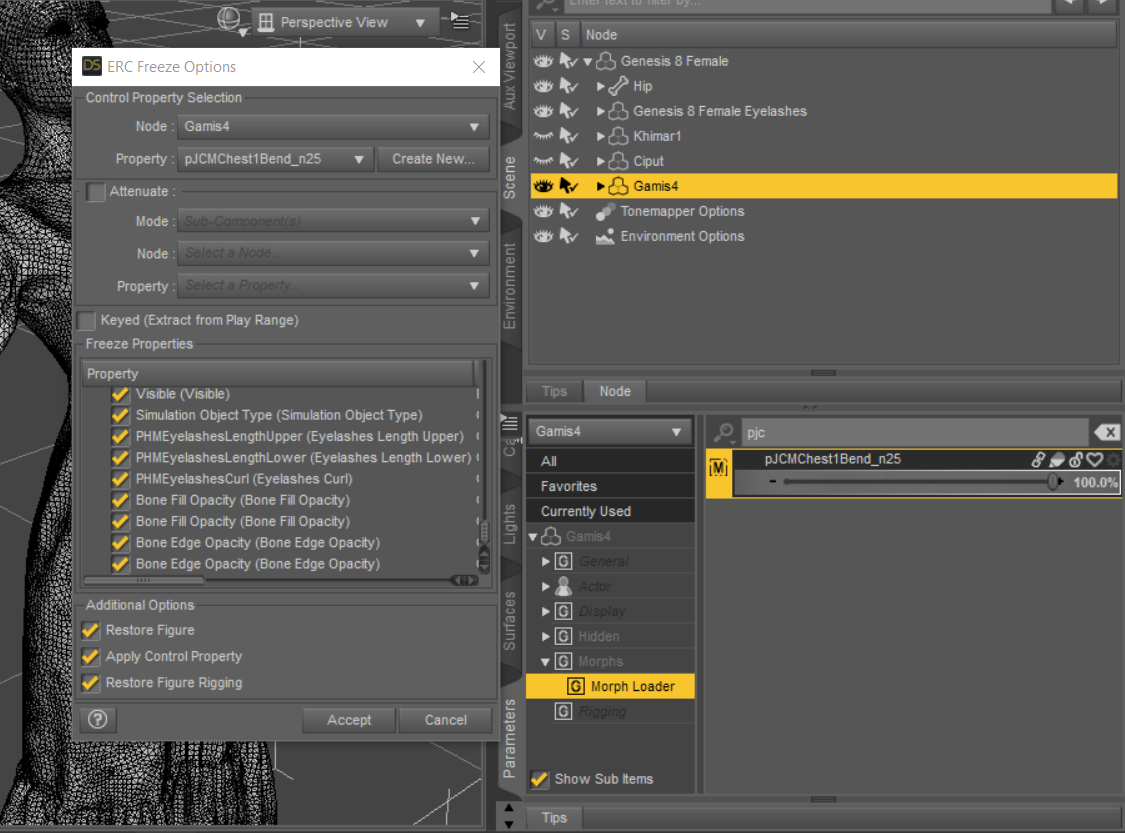The width and height of the screenshot is (1125, 833).
Task: Click the ERC link icon on pJCMChest1Bend_n25
Action: pos(1037,460)
